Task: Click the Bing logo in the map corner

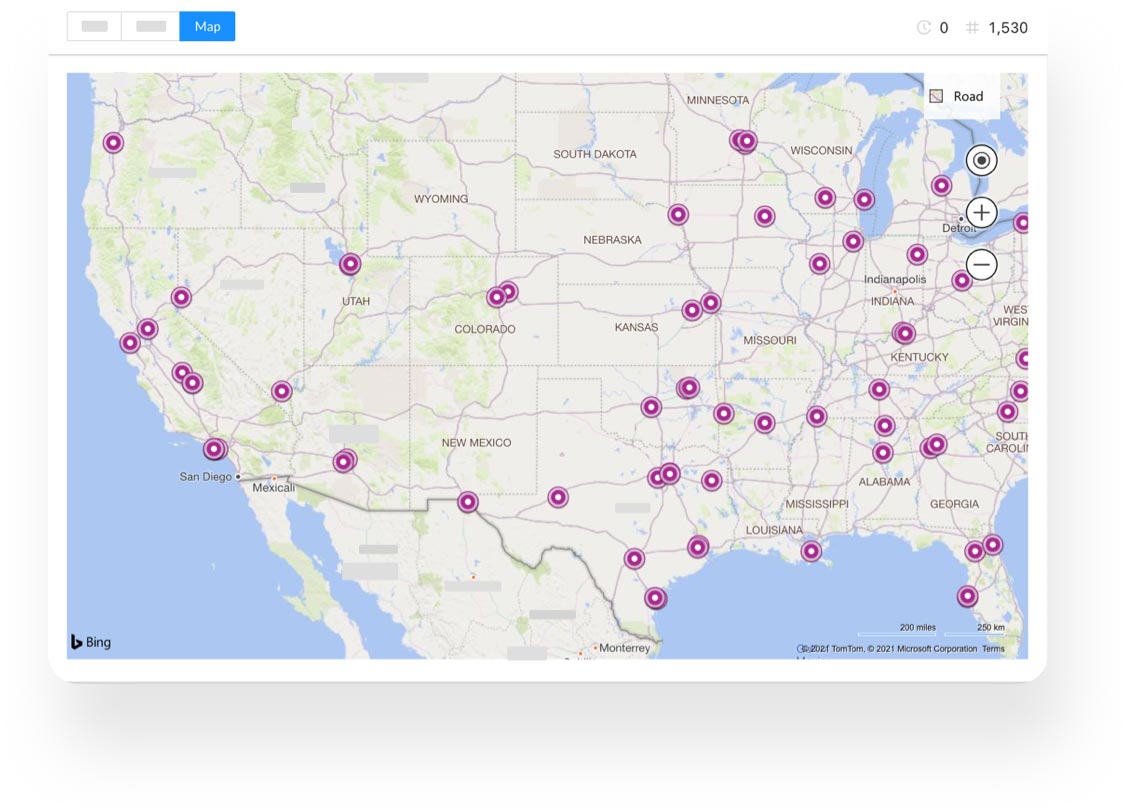Action: pyautogui.click(x=91, y=641)
